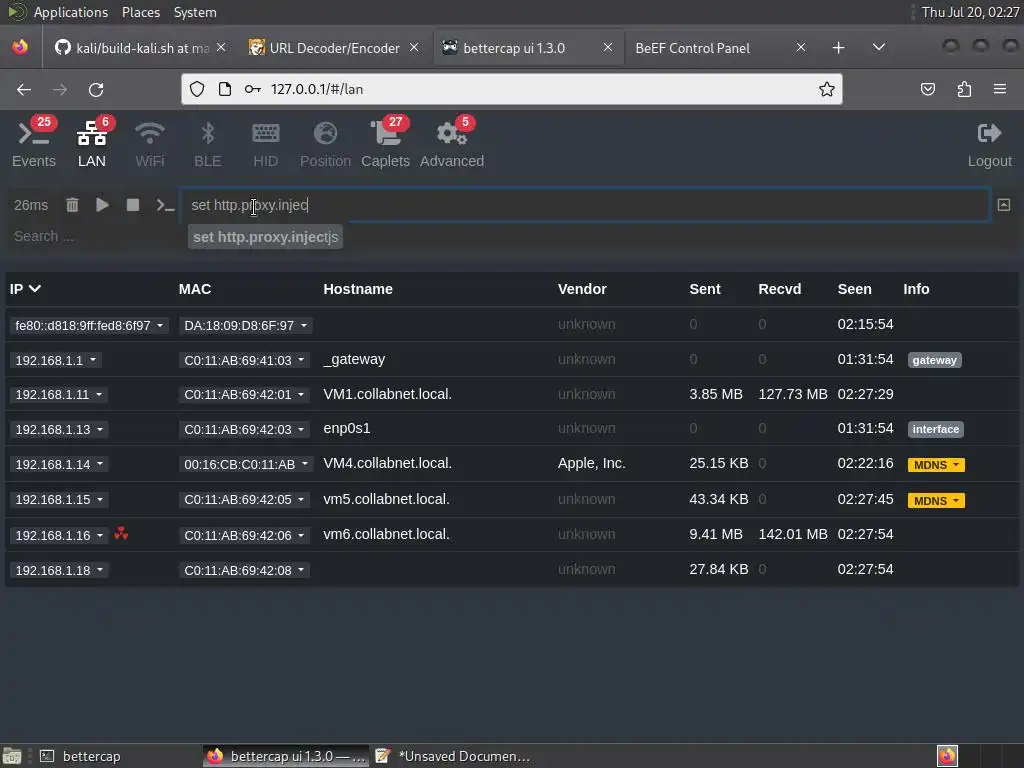Open the Places menu

click(141, 12)
